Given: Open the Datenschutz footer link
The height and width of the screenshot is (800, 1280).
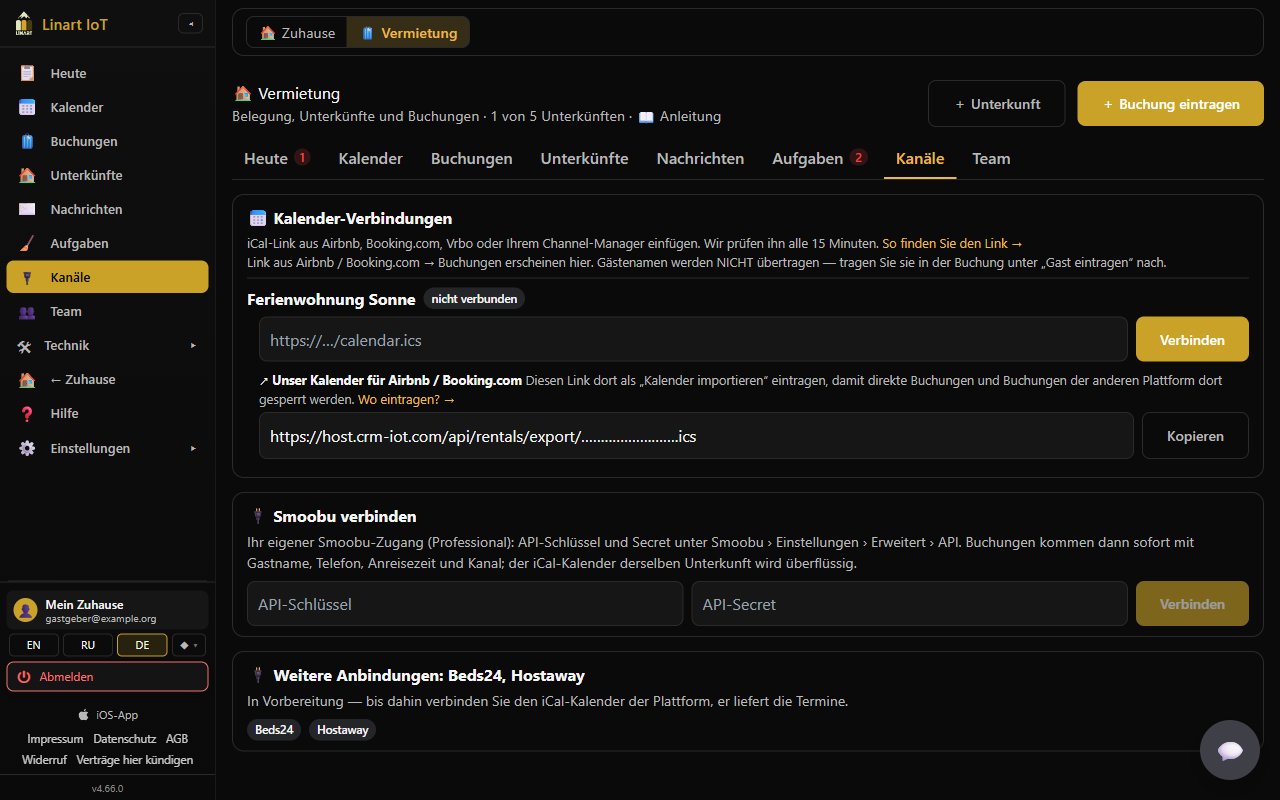Looking at the screenshot, I should click(125, 739).
